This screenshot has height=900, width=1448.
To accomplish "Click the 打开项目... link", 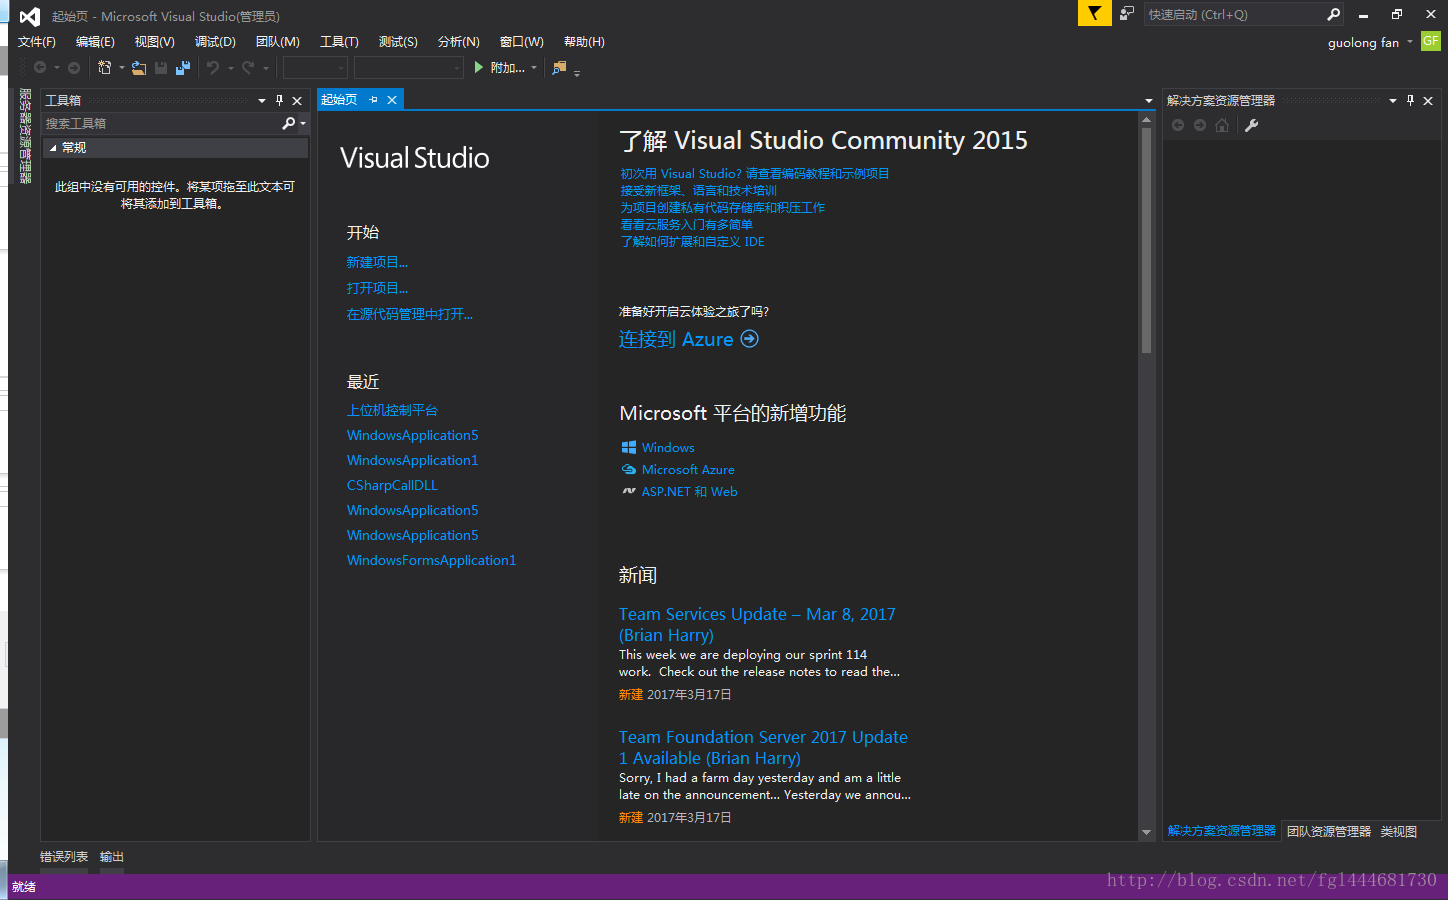I will tap(377, 288).
